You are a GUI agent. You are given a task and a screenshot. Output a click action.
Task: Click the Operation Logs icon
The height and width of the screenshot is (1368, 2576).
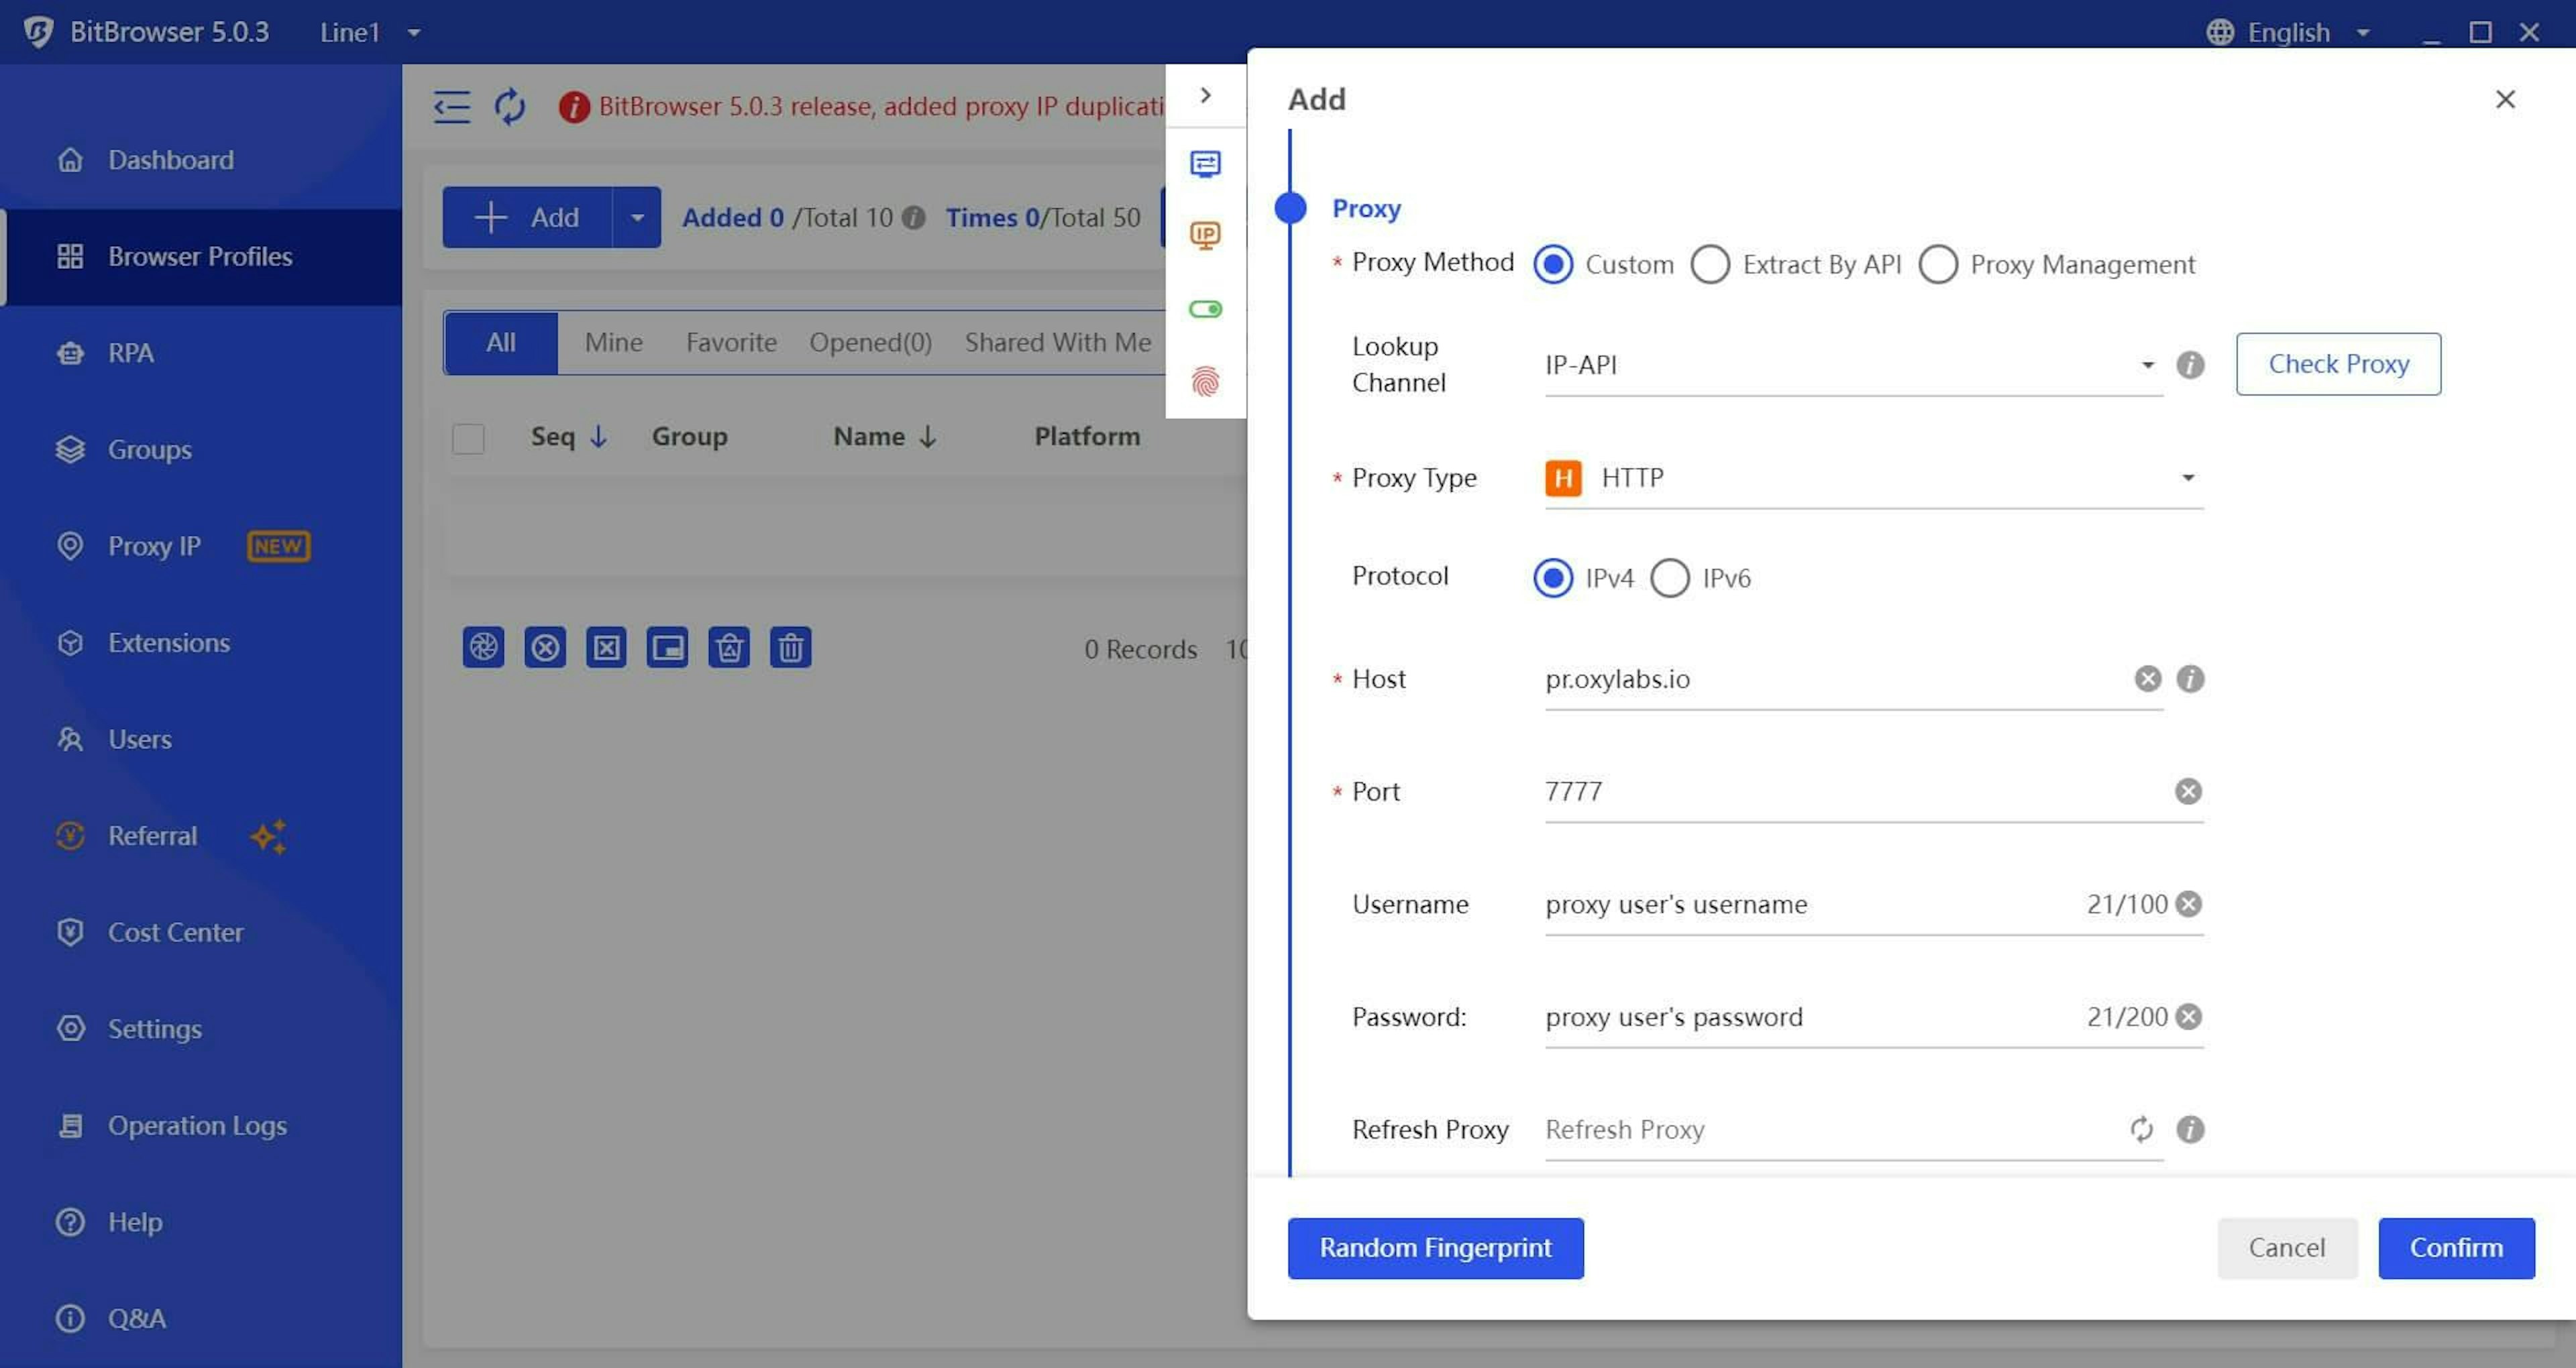point(70,1125)
